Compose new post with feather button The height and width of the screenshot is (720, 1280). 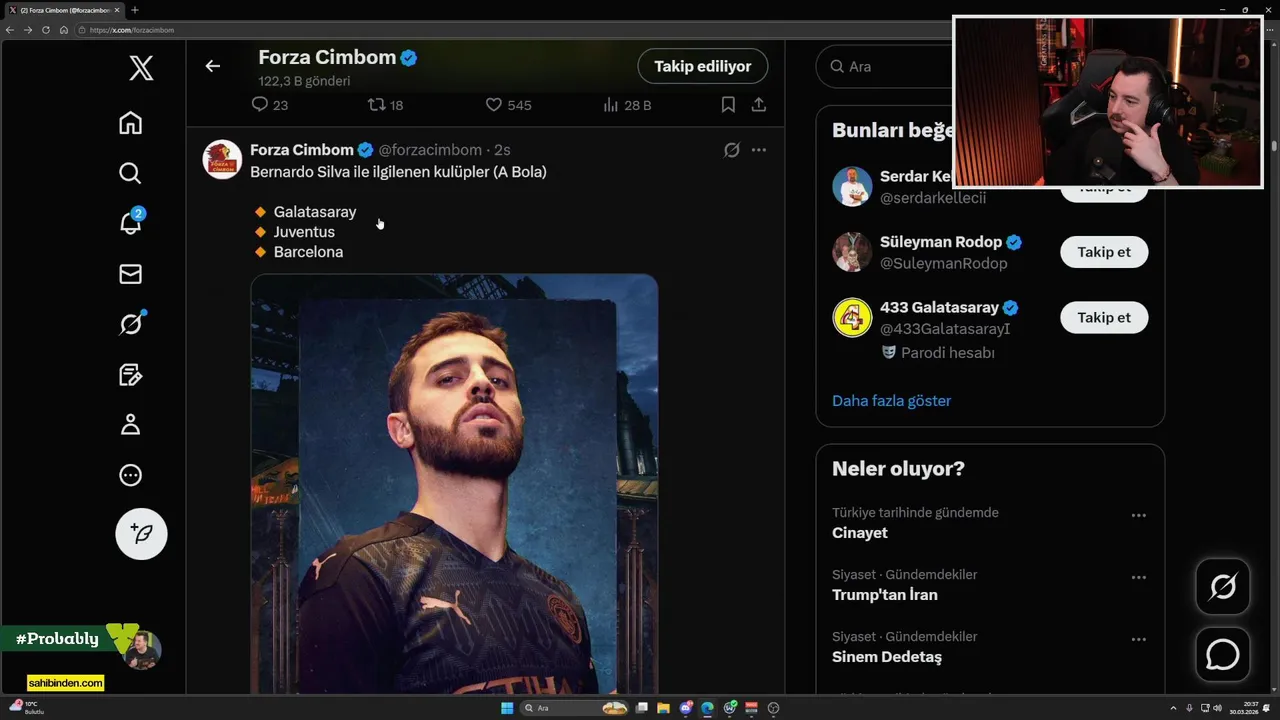[141, 534]
